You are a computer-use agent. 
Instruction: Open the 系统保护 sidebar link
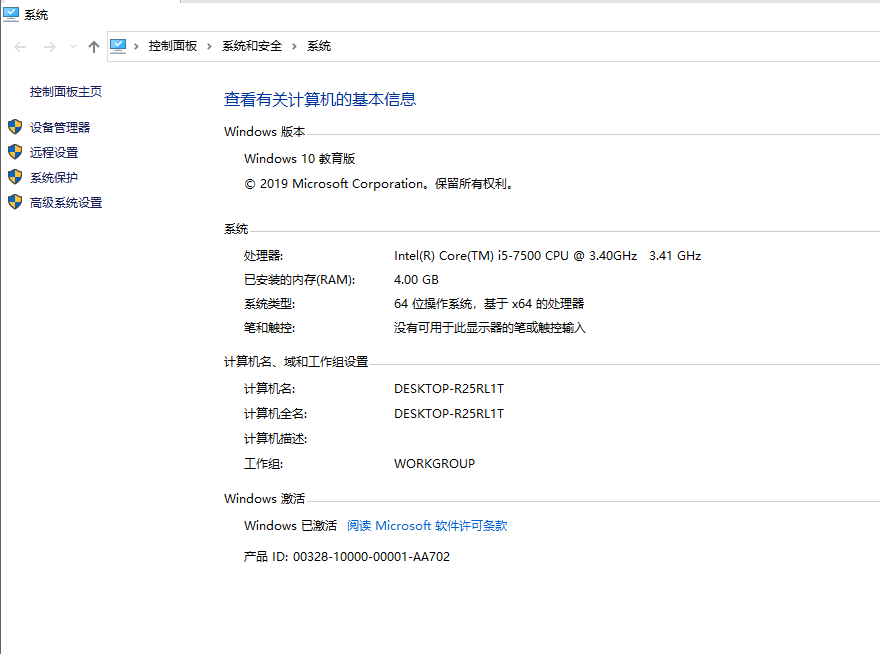tap(54, 177)
